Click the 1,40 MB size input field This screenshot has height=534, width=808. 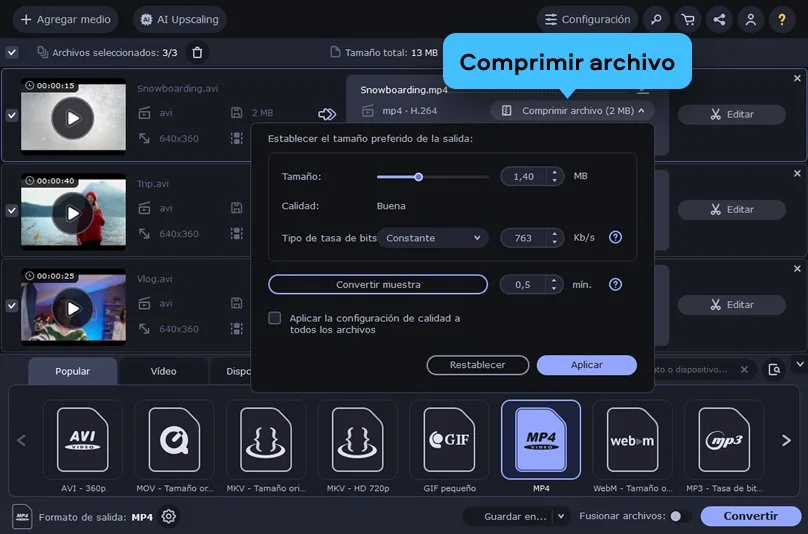pyautogui.click(x=524, y=176)
